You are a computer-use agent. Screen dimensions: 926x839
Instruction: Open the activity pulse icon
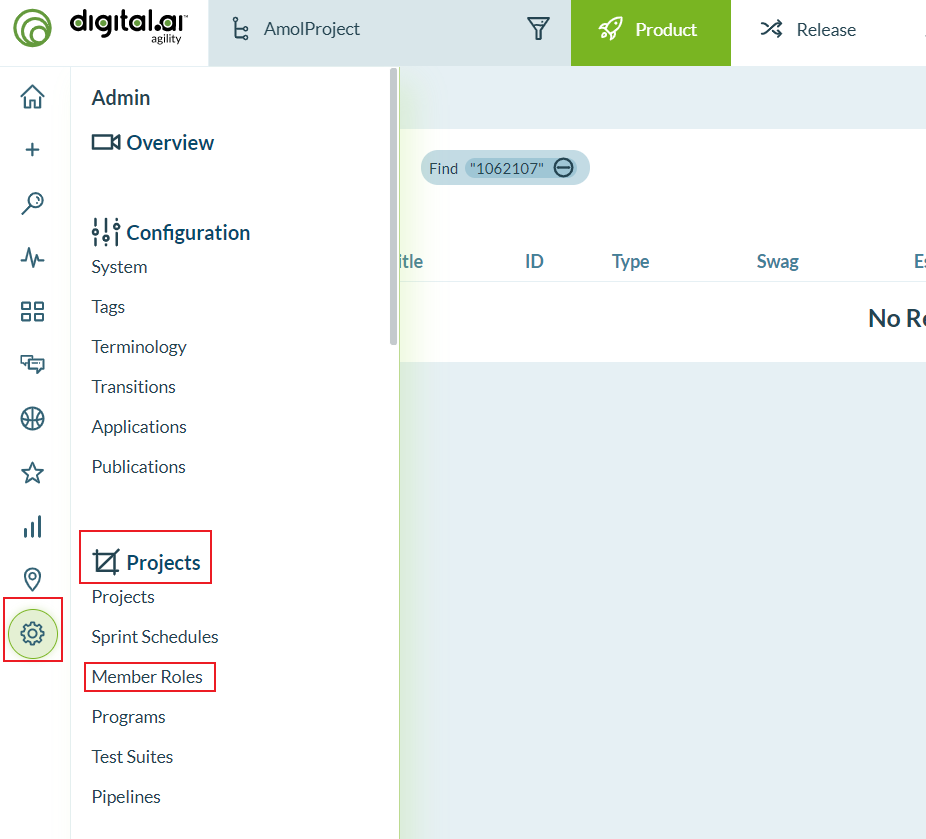tap(33, 258)
